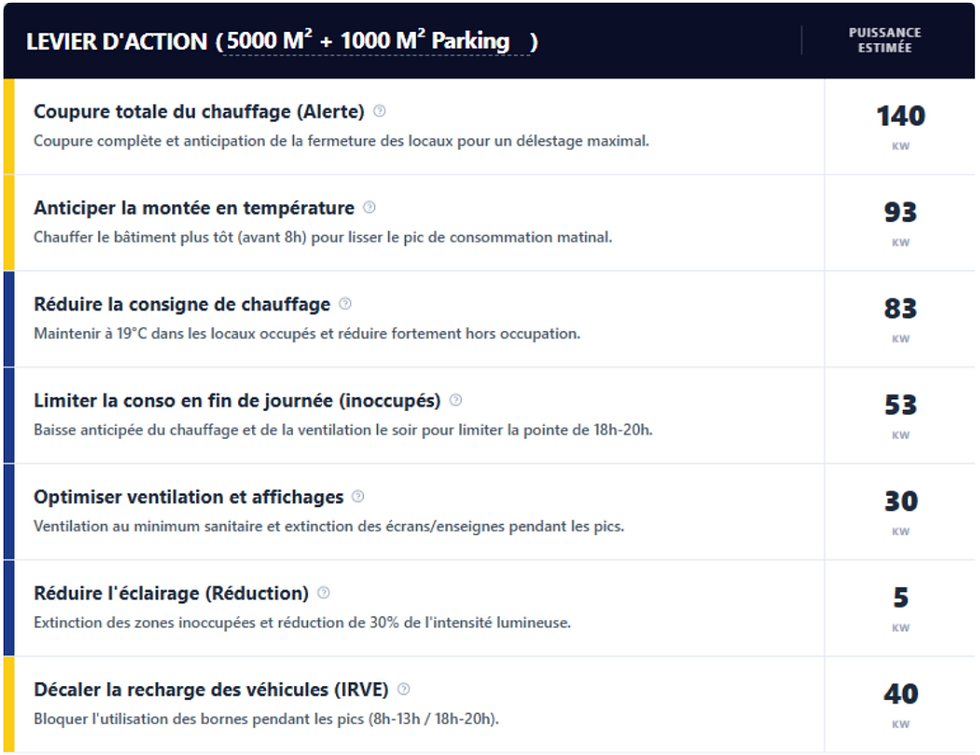Click the dark blue bar beside Réduire la consigne de chauffage

pyautogui.click(x=8, y=318)
